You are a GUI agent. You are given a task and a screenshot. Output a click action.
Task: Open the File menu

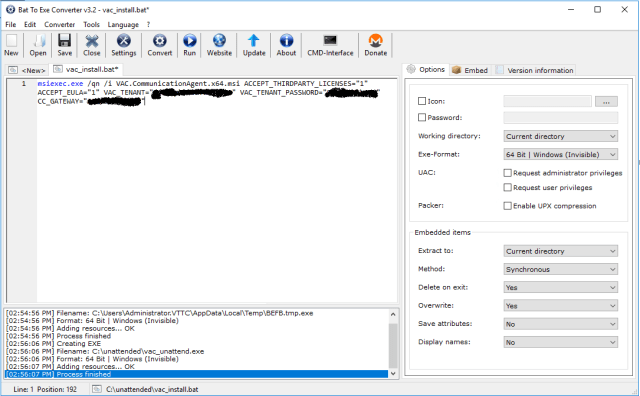(x=11, y=24)
